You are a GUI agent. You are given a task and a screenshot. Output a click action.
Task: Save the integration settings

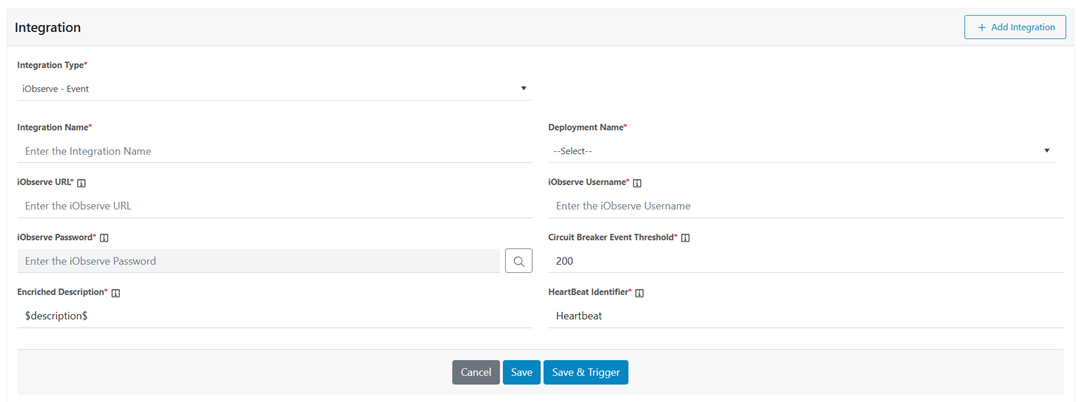click(x=521, y=373)
